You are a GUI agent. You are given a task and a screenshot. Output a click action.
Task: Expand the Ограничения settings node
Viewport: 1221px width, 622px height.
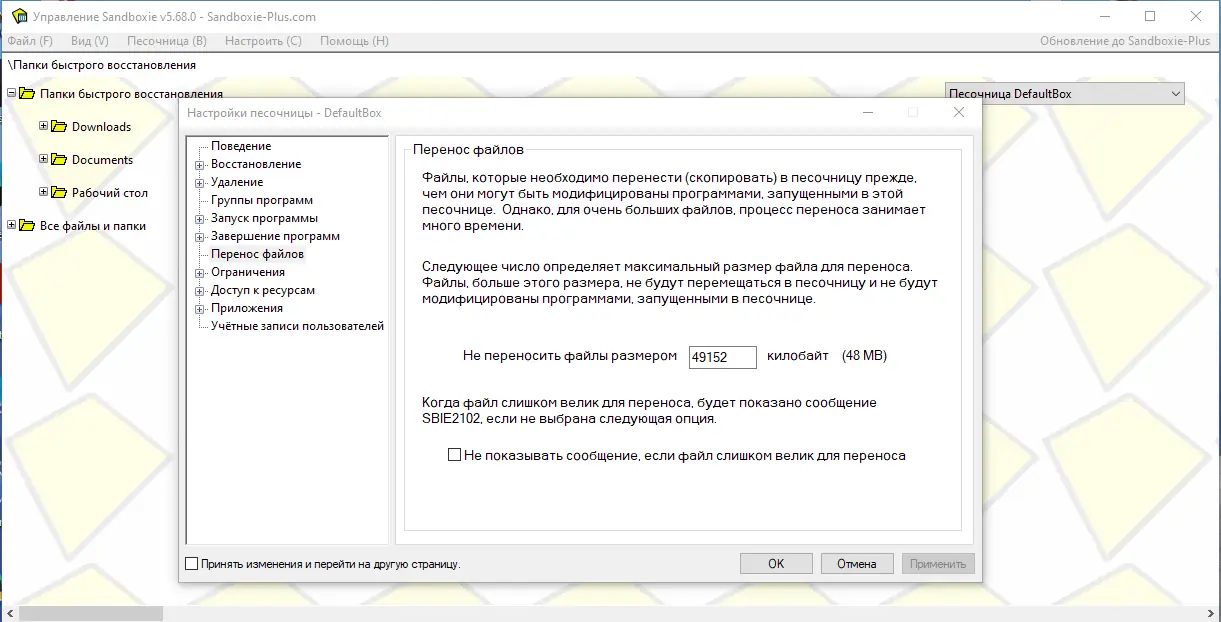(x=200, y=273)
